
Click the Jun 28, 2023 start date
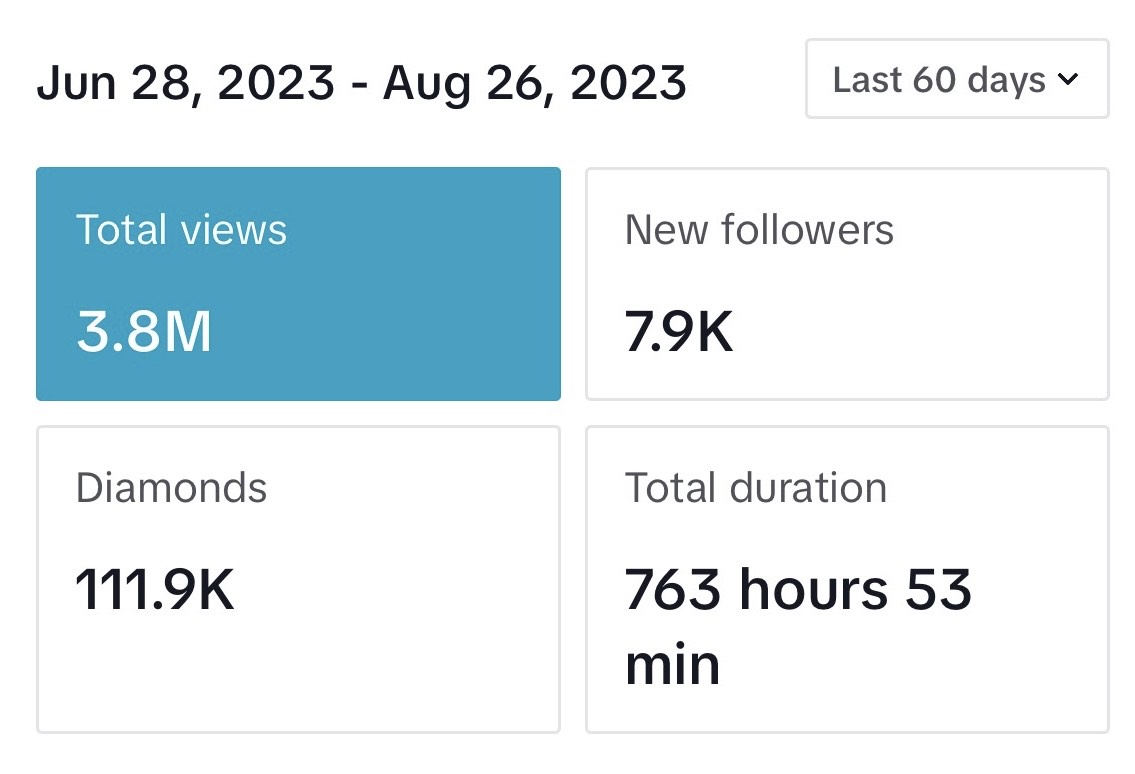(x=186, y=83)
